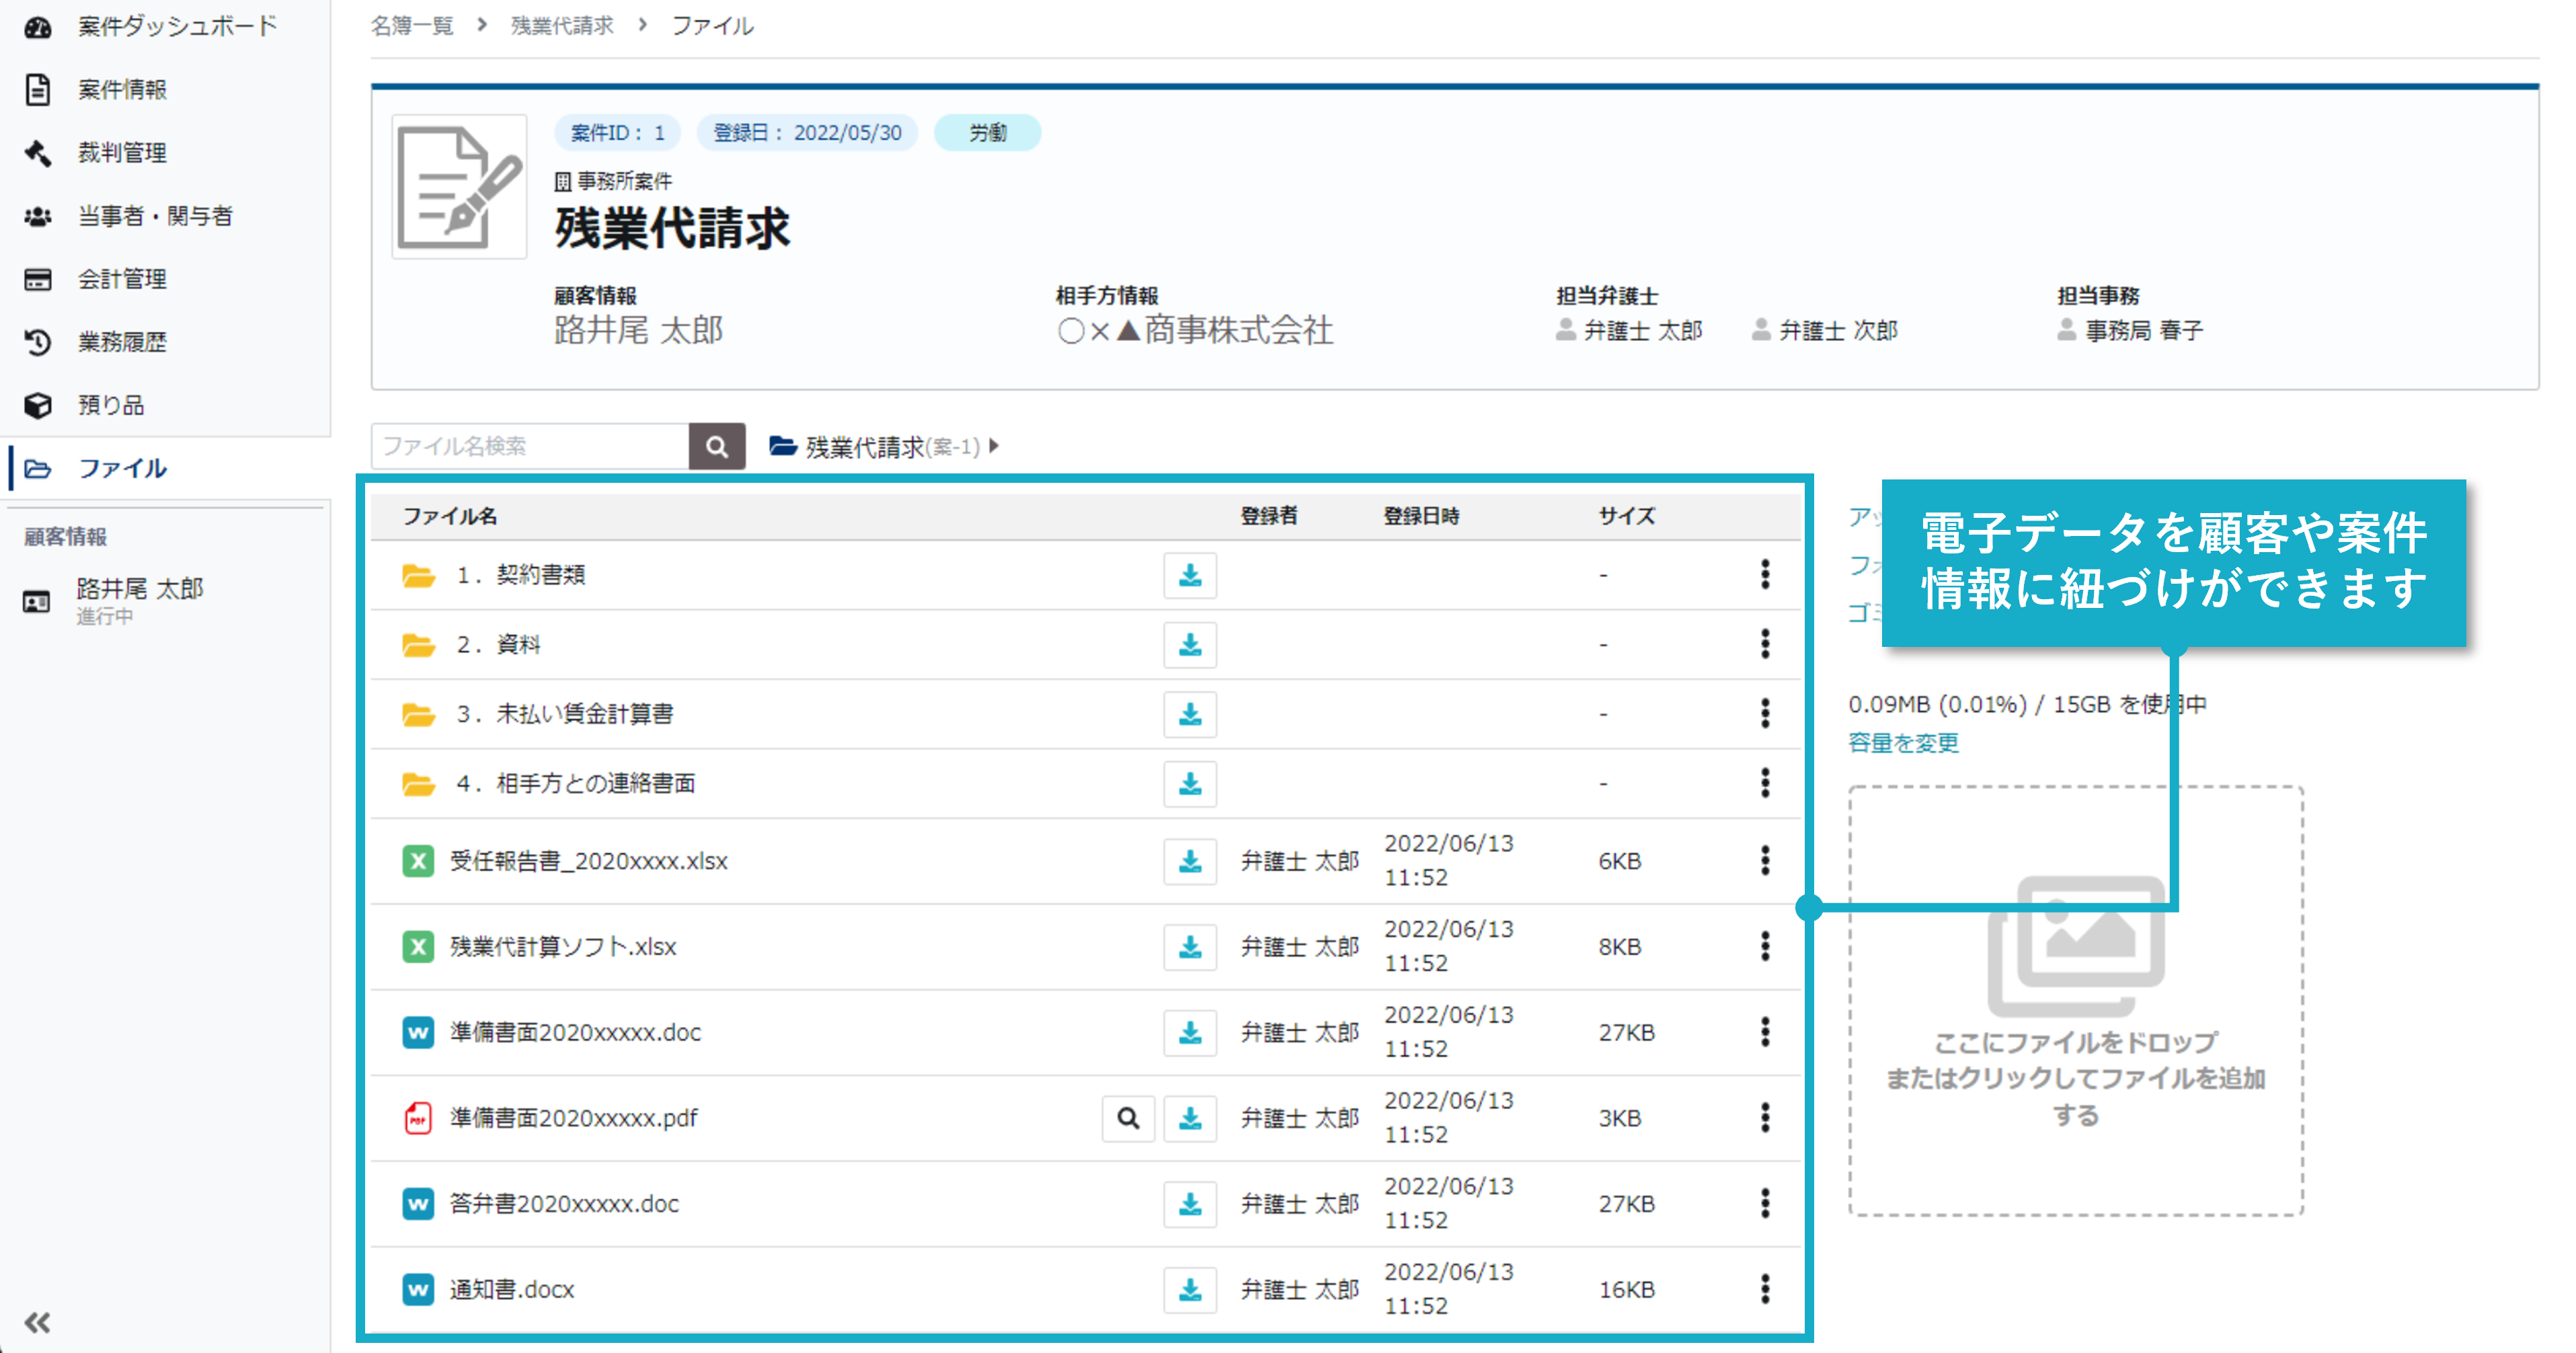Click the ファイル folder icon in sidebar
Screen dimensions: 2576x1353
tap(38, 468)
